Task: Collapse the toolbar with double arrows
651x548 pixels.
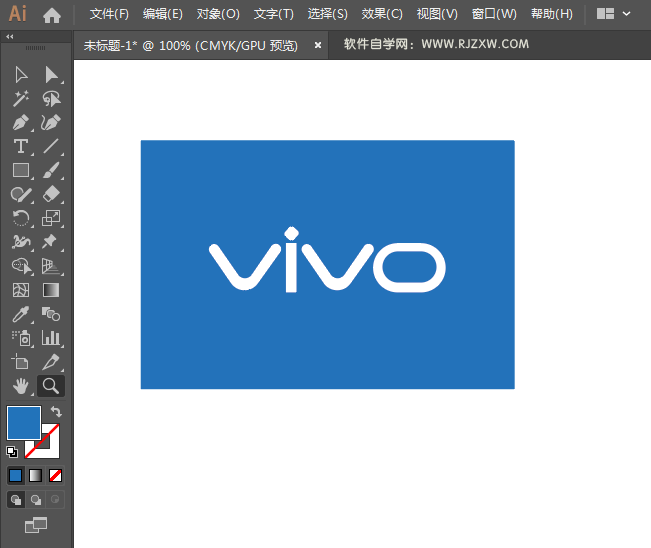Action: [x=10, y=37]
